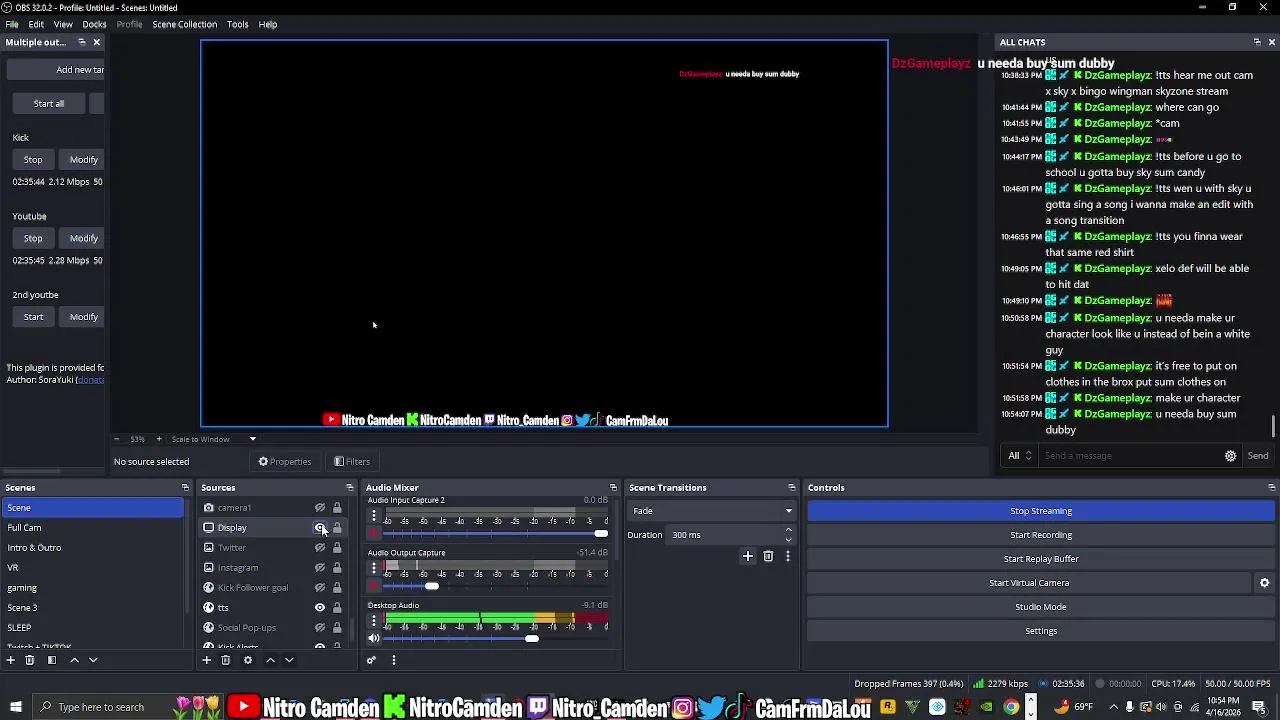Undock the Audio Mixer panel
The width and height of the screenshot is (1280, 720).
tap(613, 488)
